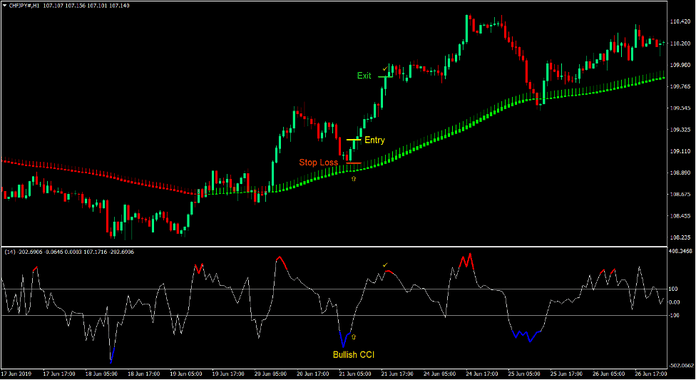The height and width of the screenshot is (380, 696).
Task: Click the 108.890 price axis label
Action: pyautogui.click(x=680, y=173)
